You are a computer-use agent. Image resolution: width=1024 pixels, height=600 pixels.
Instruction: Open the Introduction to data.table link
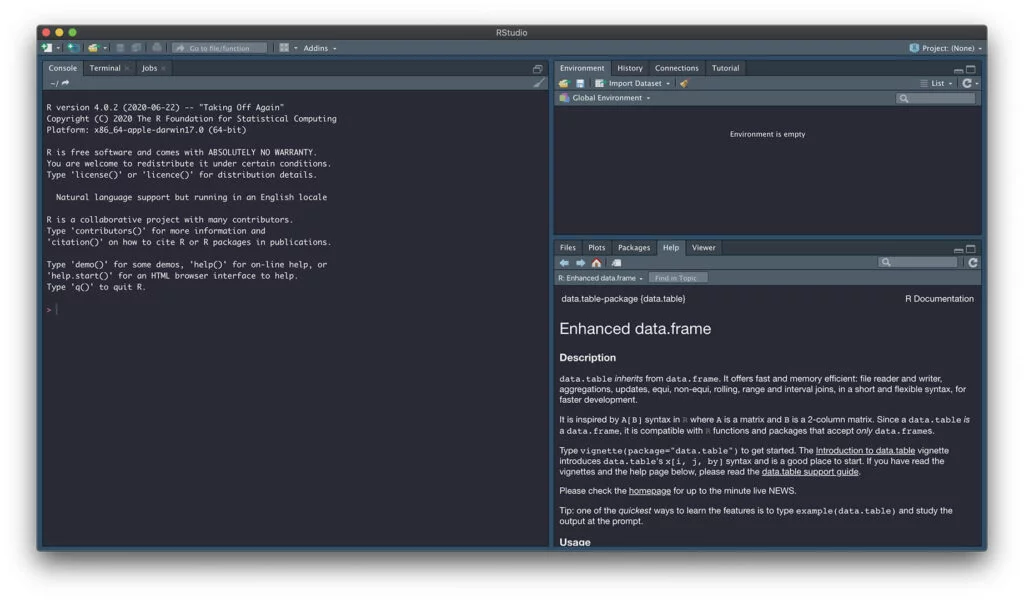tap(865, 450)
